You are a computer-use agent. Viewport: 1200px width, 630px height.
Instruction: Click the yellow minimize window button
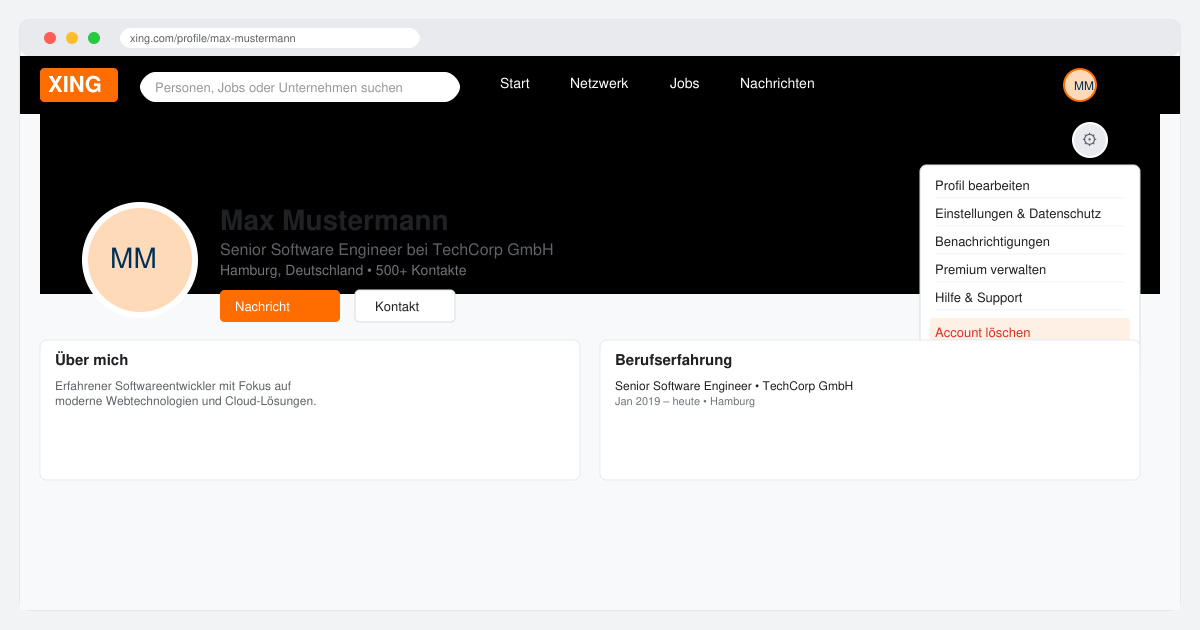[72, 38]
